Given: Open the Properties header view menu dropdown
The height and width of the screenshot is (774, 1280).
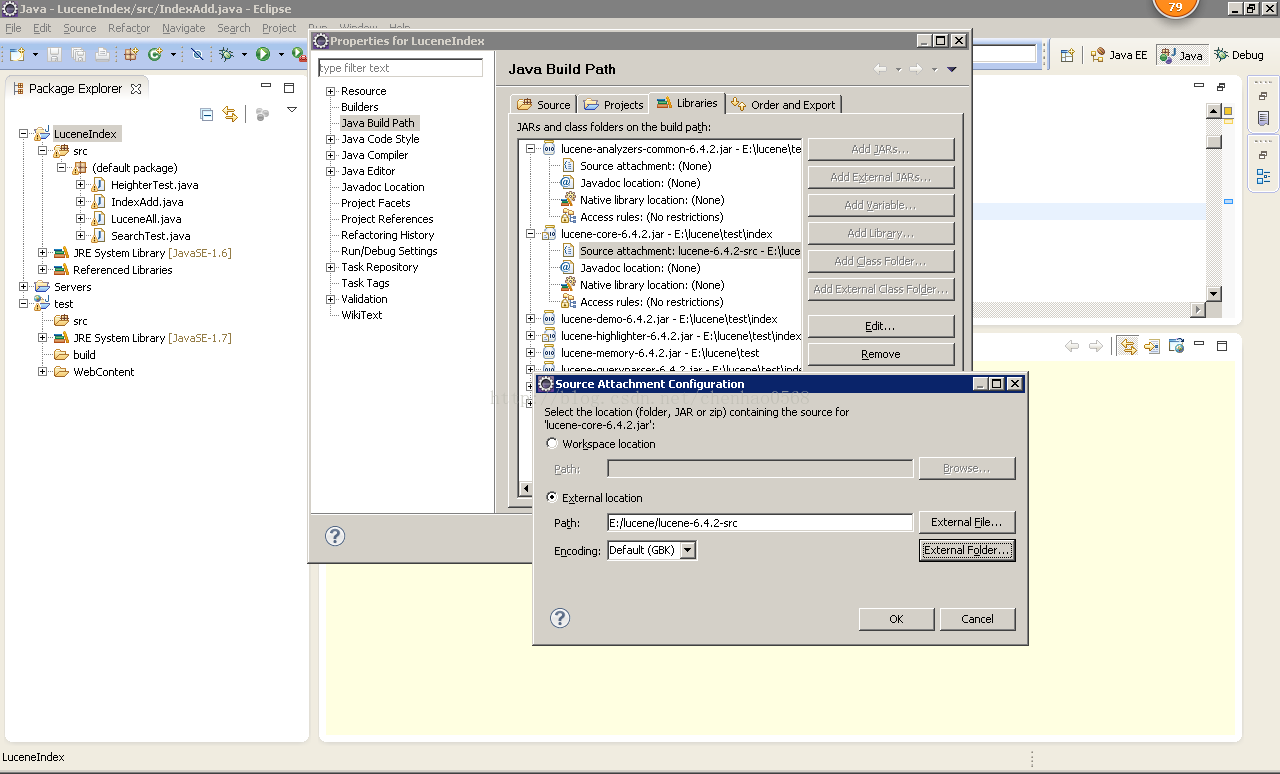Looking at the screenshot, I should pyautogui.click(x=952, y=69).
